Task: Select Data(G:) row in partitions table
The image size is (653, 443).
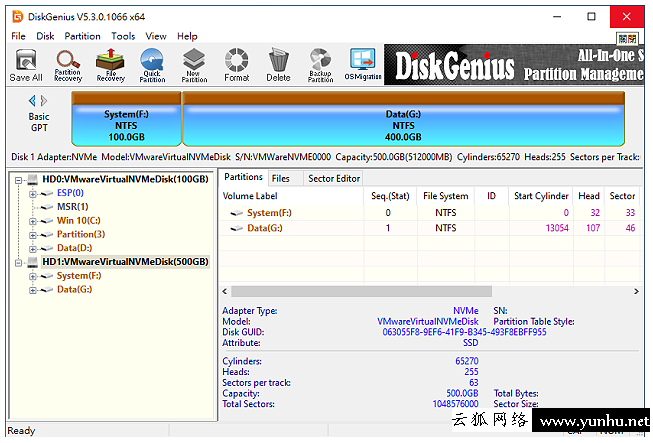Action: click(x=429, y=228)
